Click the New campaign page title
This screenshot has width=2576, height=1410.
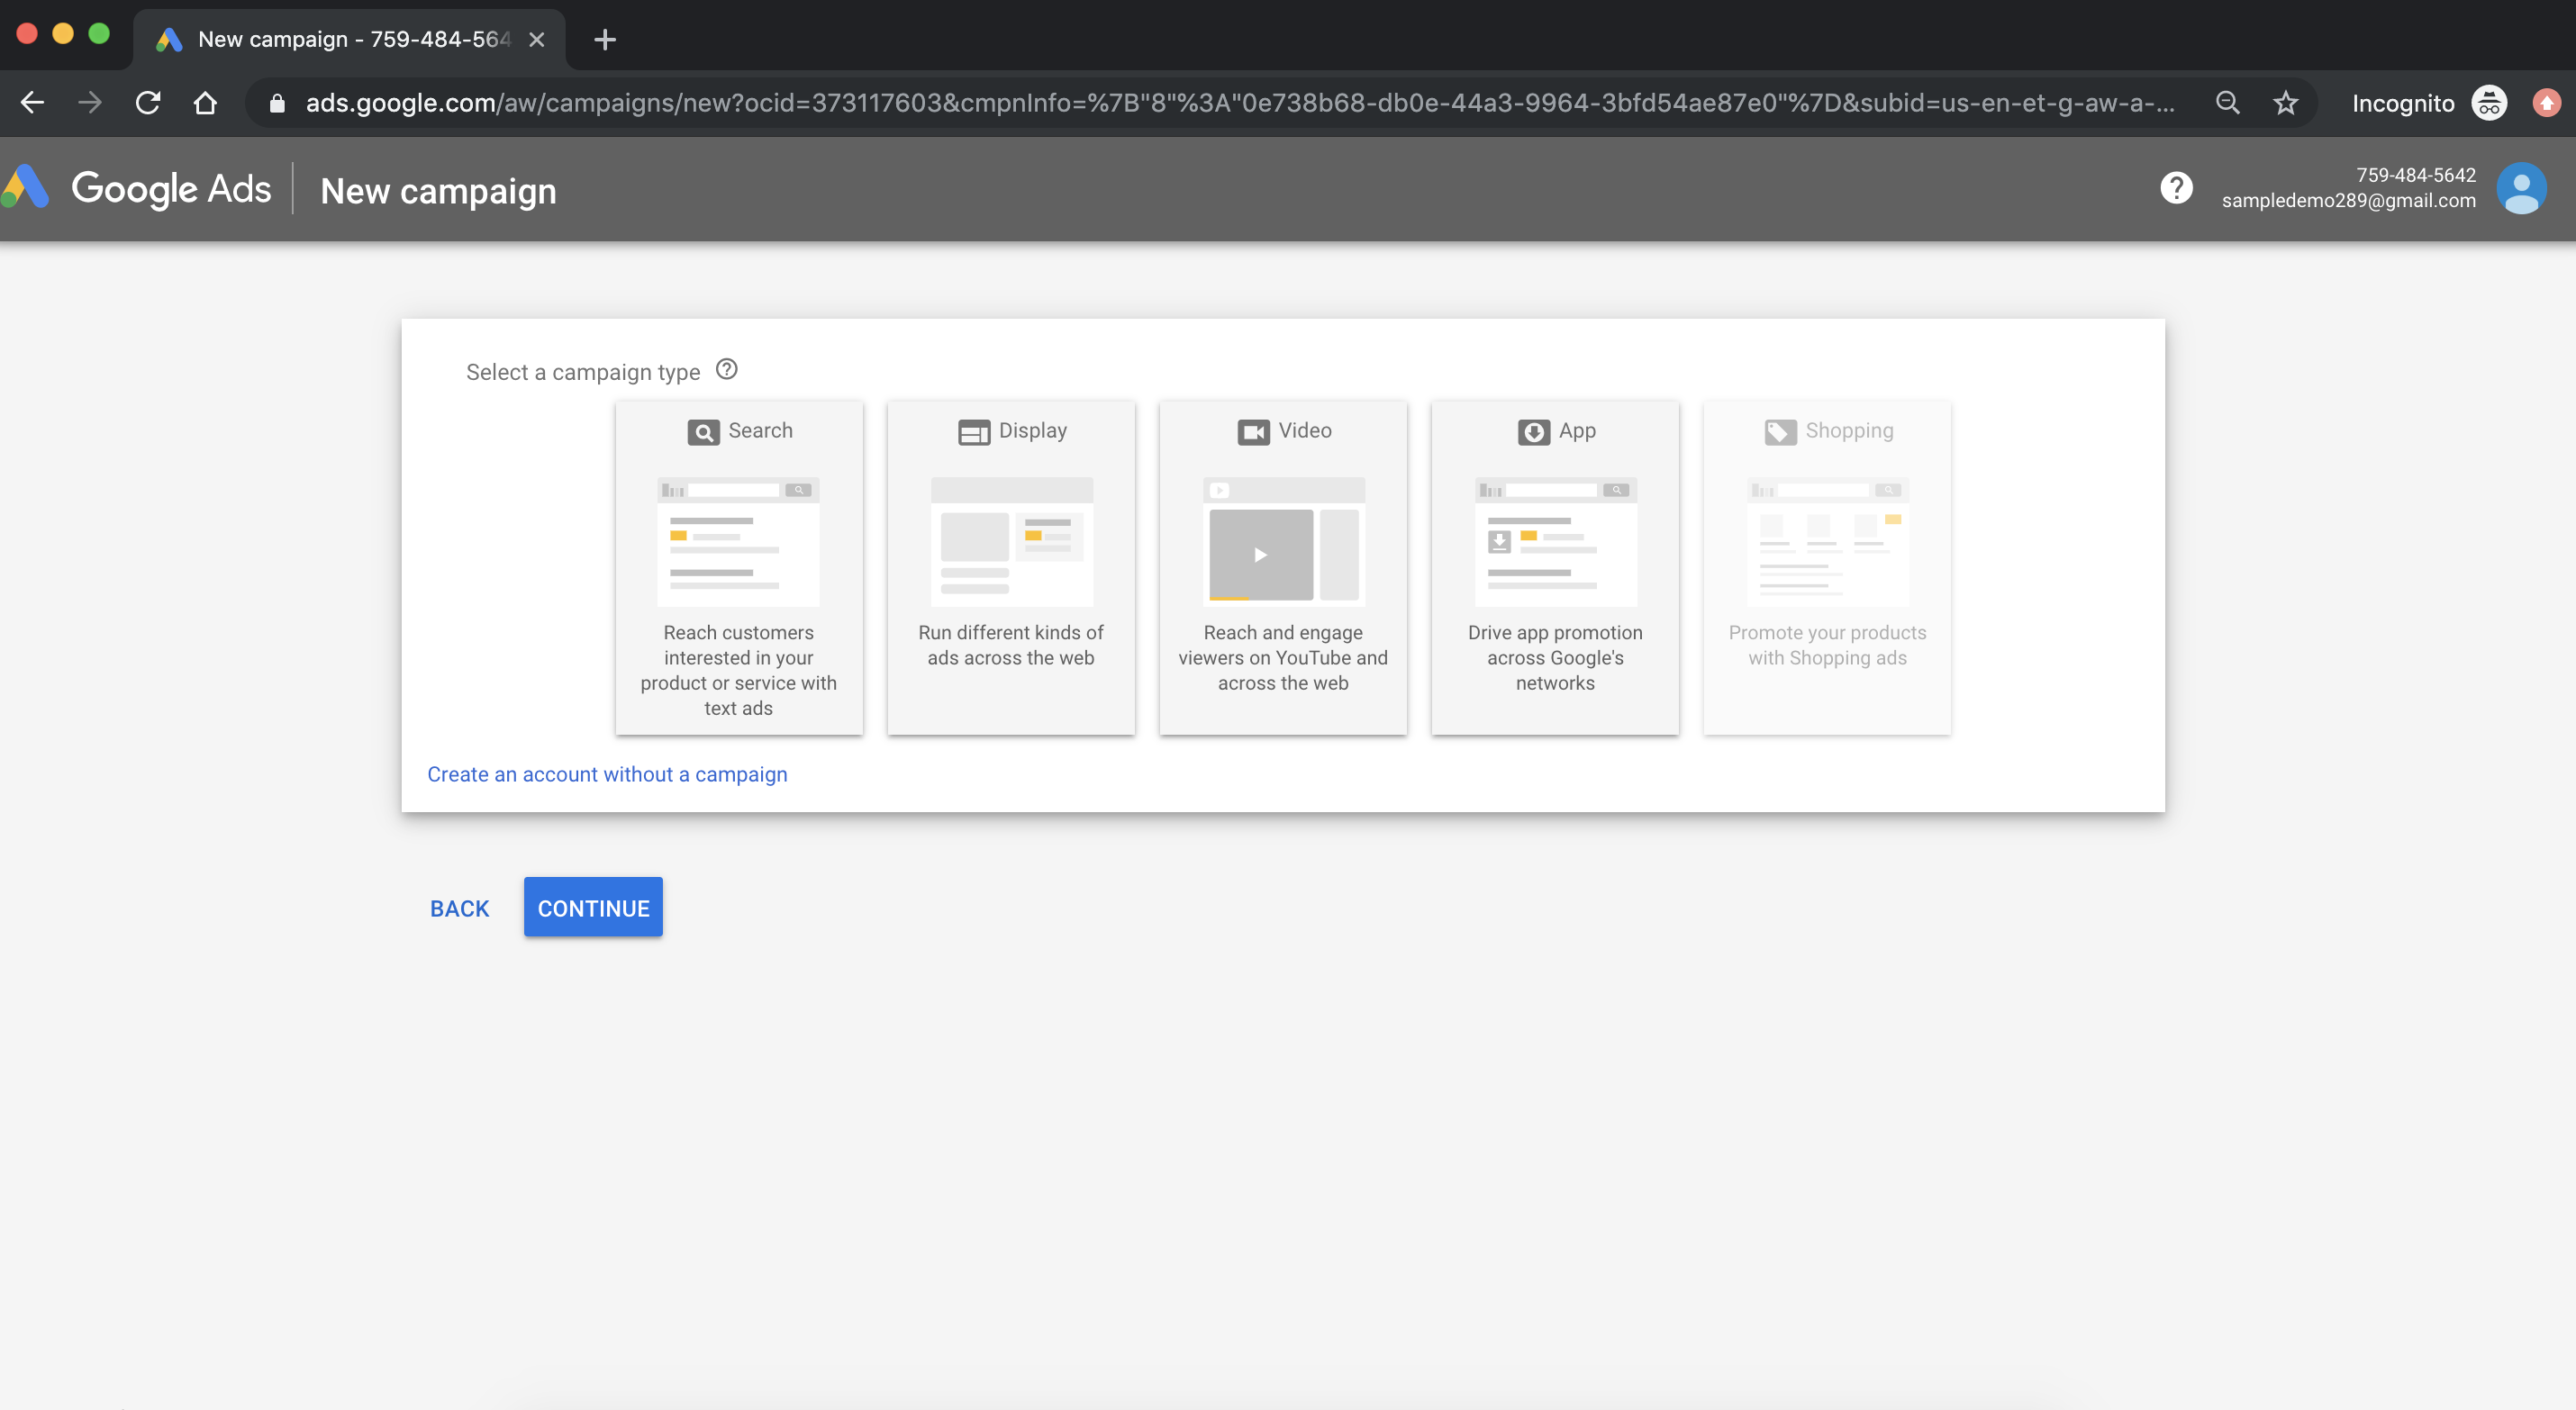[438, 190]
